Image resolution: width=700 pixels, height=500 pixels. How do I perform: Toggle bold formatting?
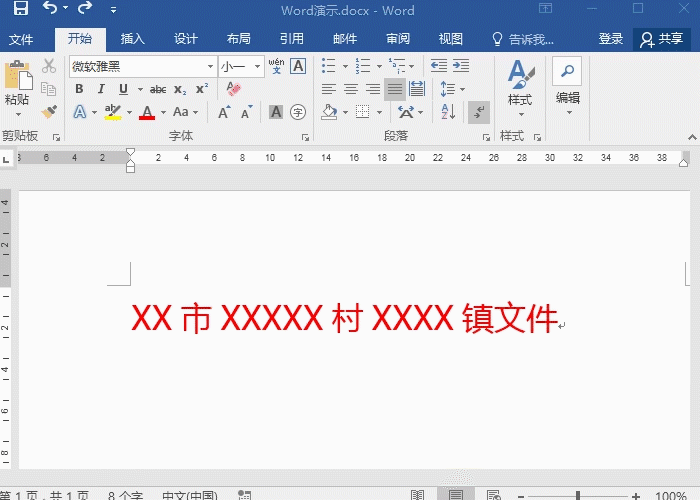(79, 89)
